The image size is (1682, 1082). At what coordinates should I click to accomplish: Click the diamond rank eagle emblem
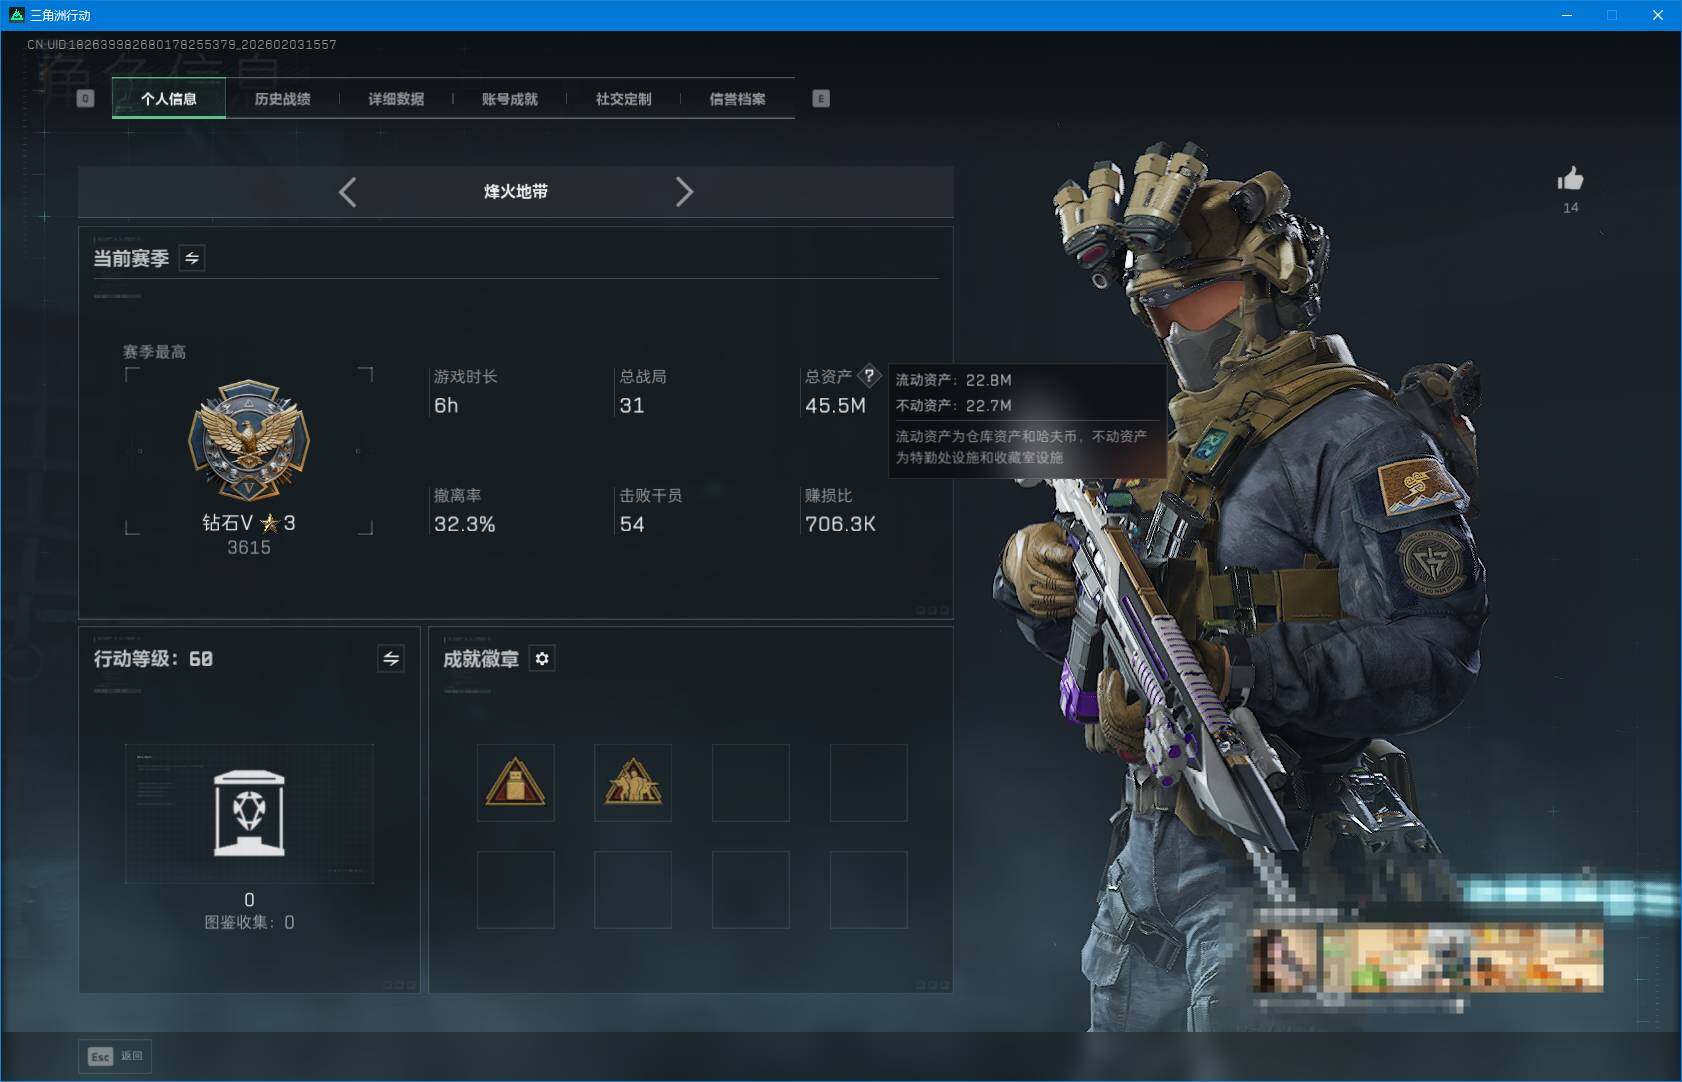point(249,441)
